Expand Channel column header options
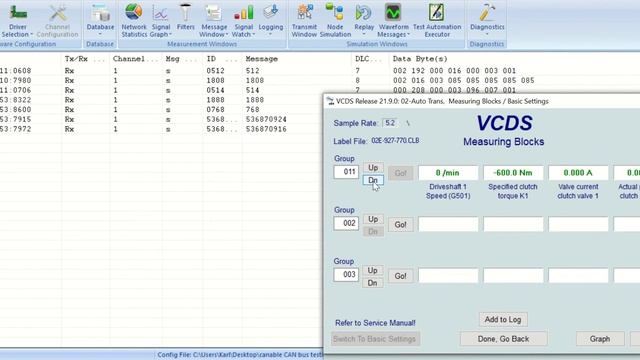This screenshot has height=360, width=640. pos(153,59)
